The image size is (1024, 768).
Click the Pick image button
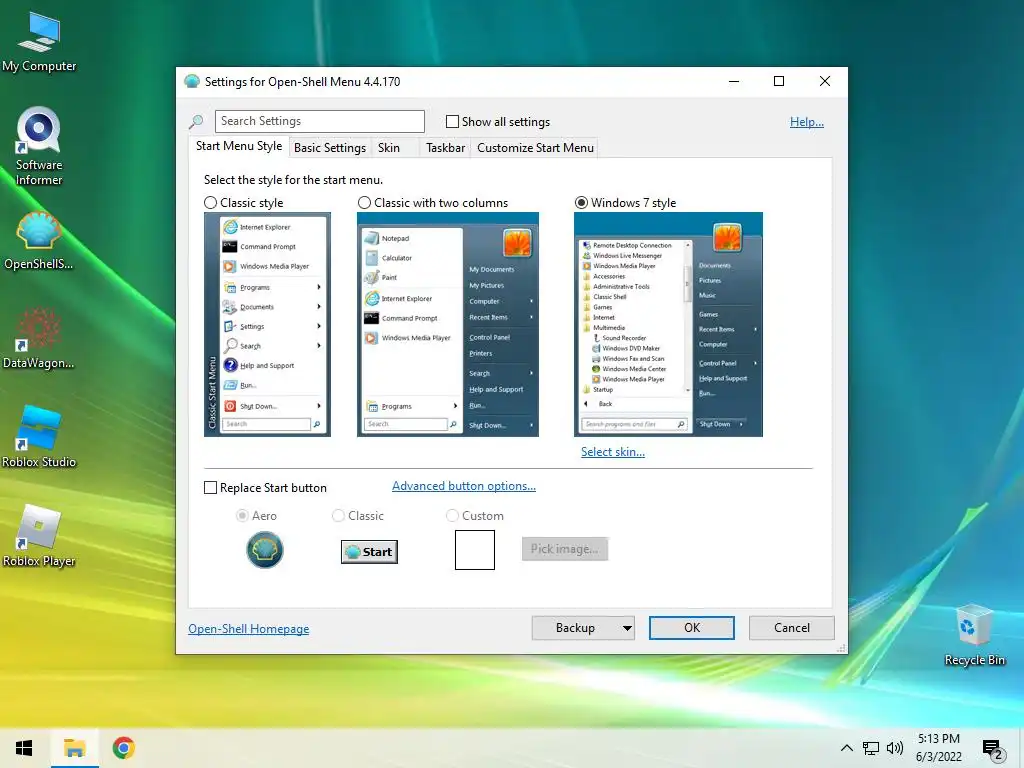(565, 549)
